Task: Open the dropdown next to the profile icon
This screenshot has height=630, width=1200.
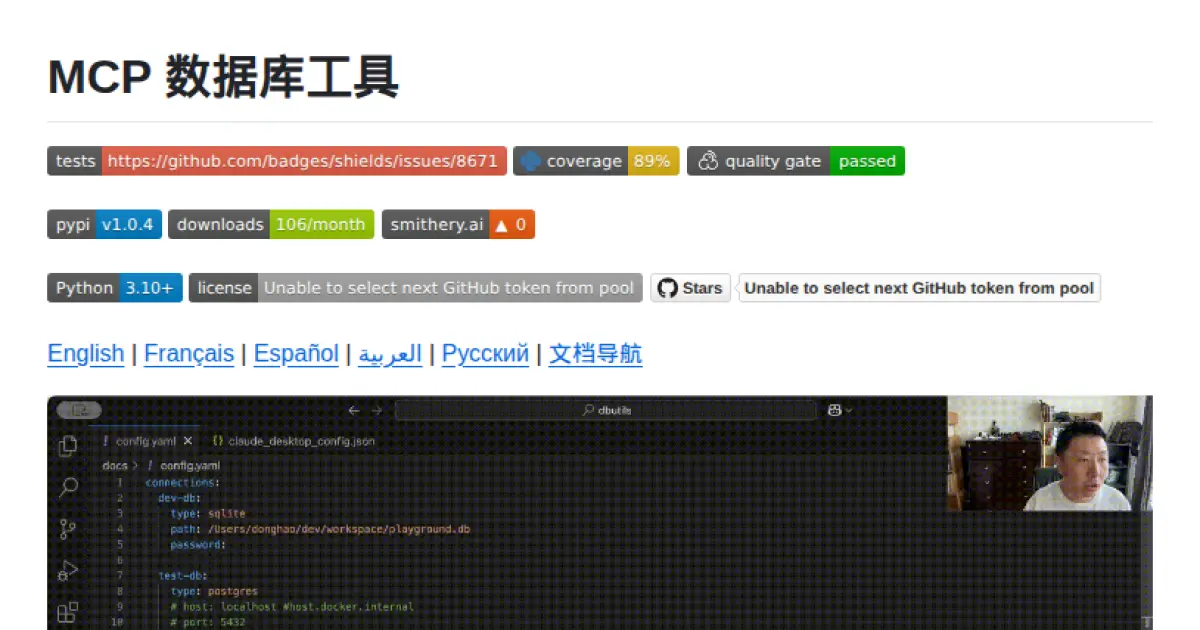Action: [847, 410]
